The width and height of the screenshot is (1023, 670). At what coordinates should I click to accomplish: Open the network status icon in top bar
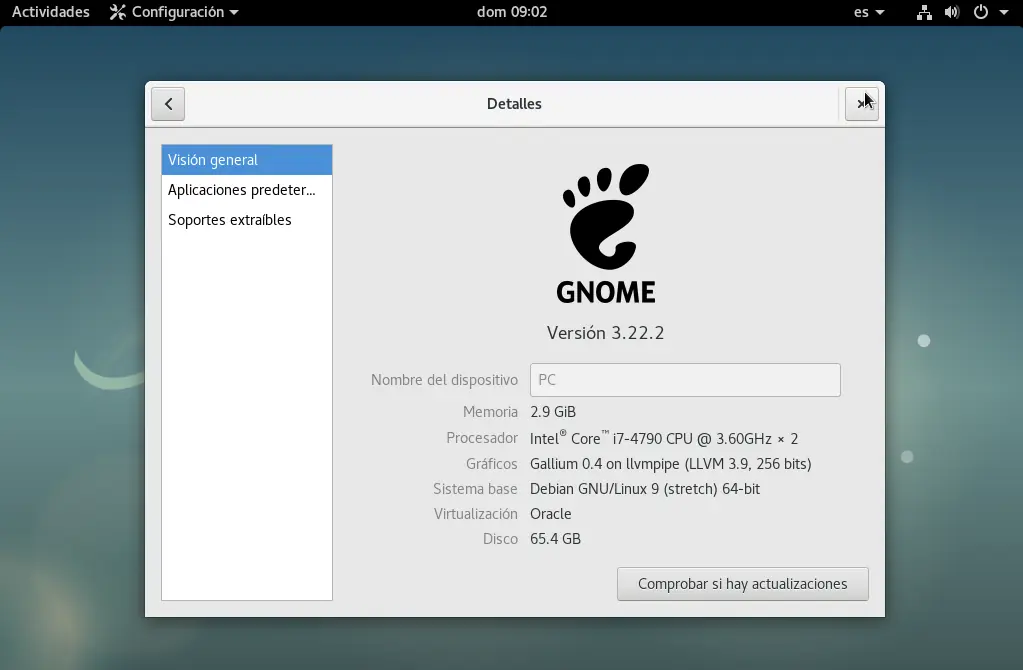[x=924, y=12]
